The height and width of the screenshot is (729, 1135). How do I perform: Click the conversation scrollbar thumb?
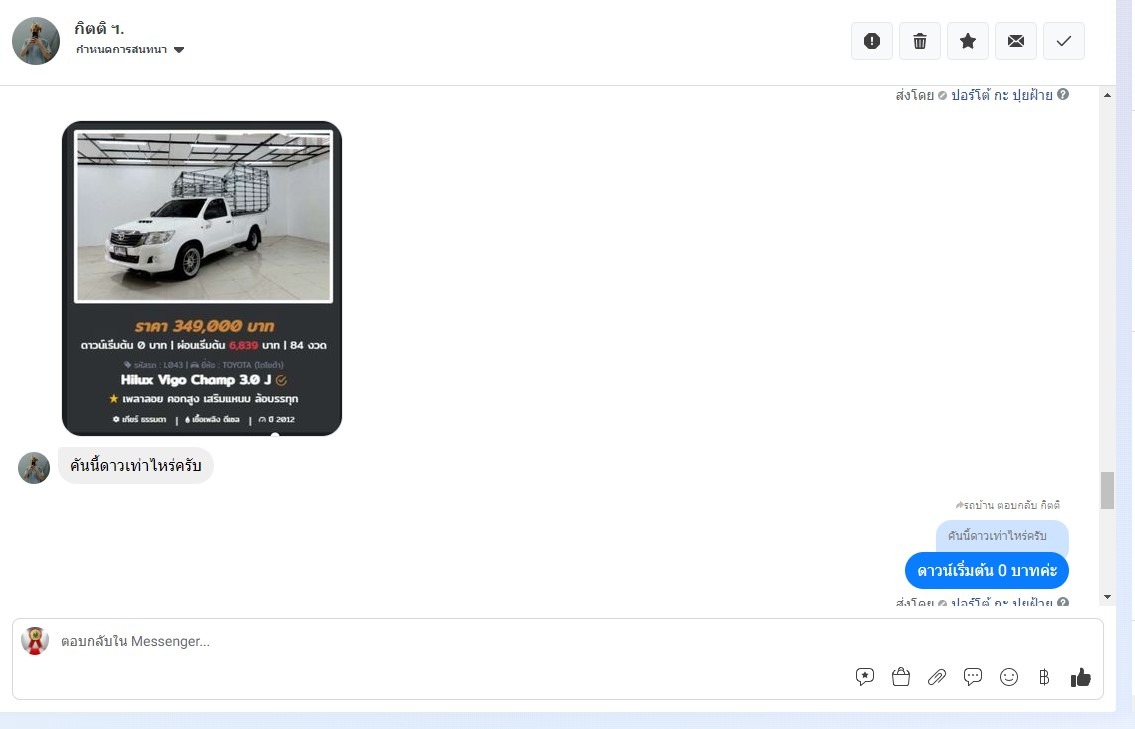[x=1107, y=491]
